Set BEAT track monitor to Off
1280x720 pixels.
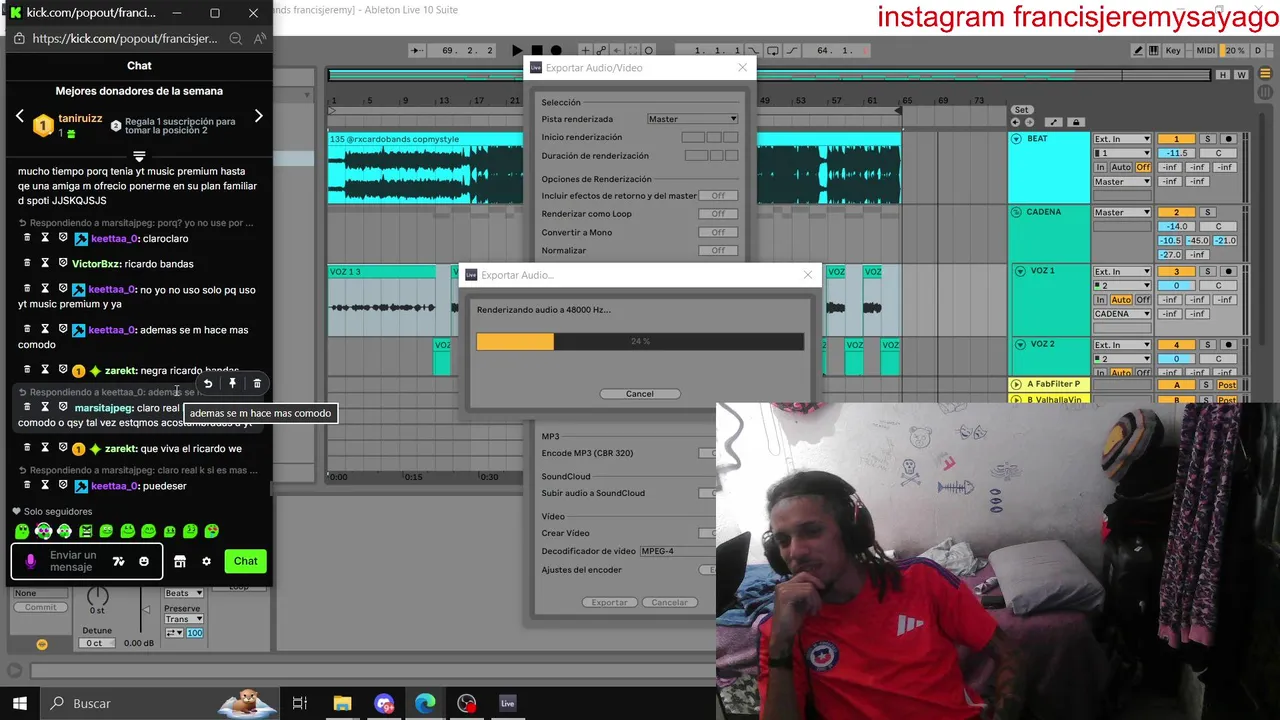1143,167
